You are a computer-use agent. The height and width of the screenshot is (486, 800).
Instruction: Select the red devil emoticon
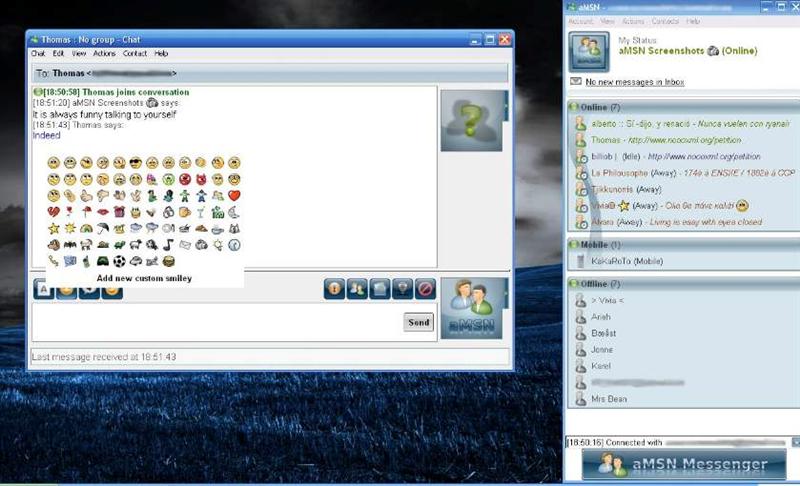point(201,179)
